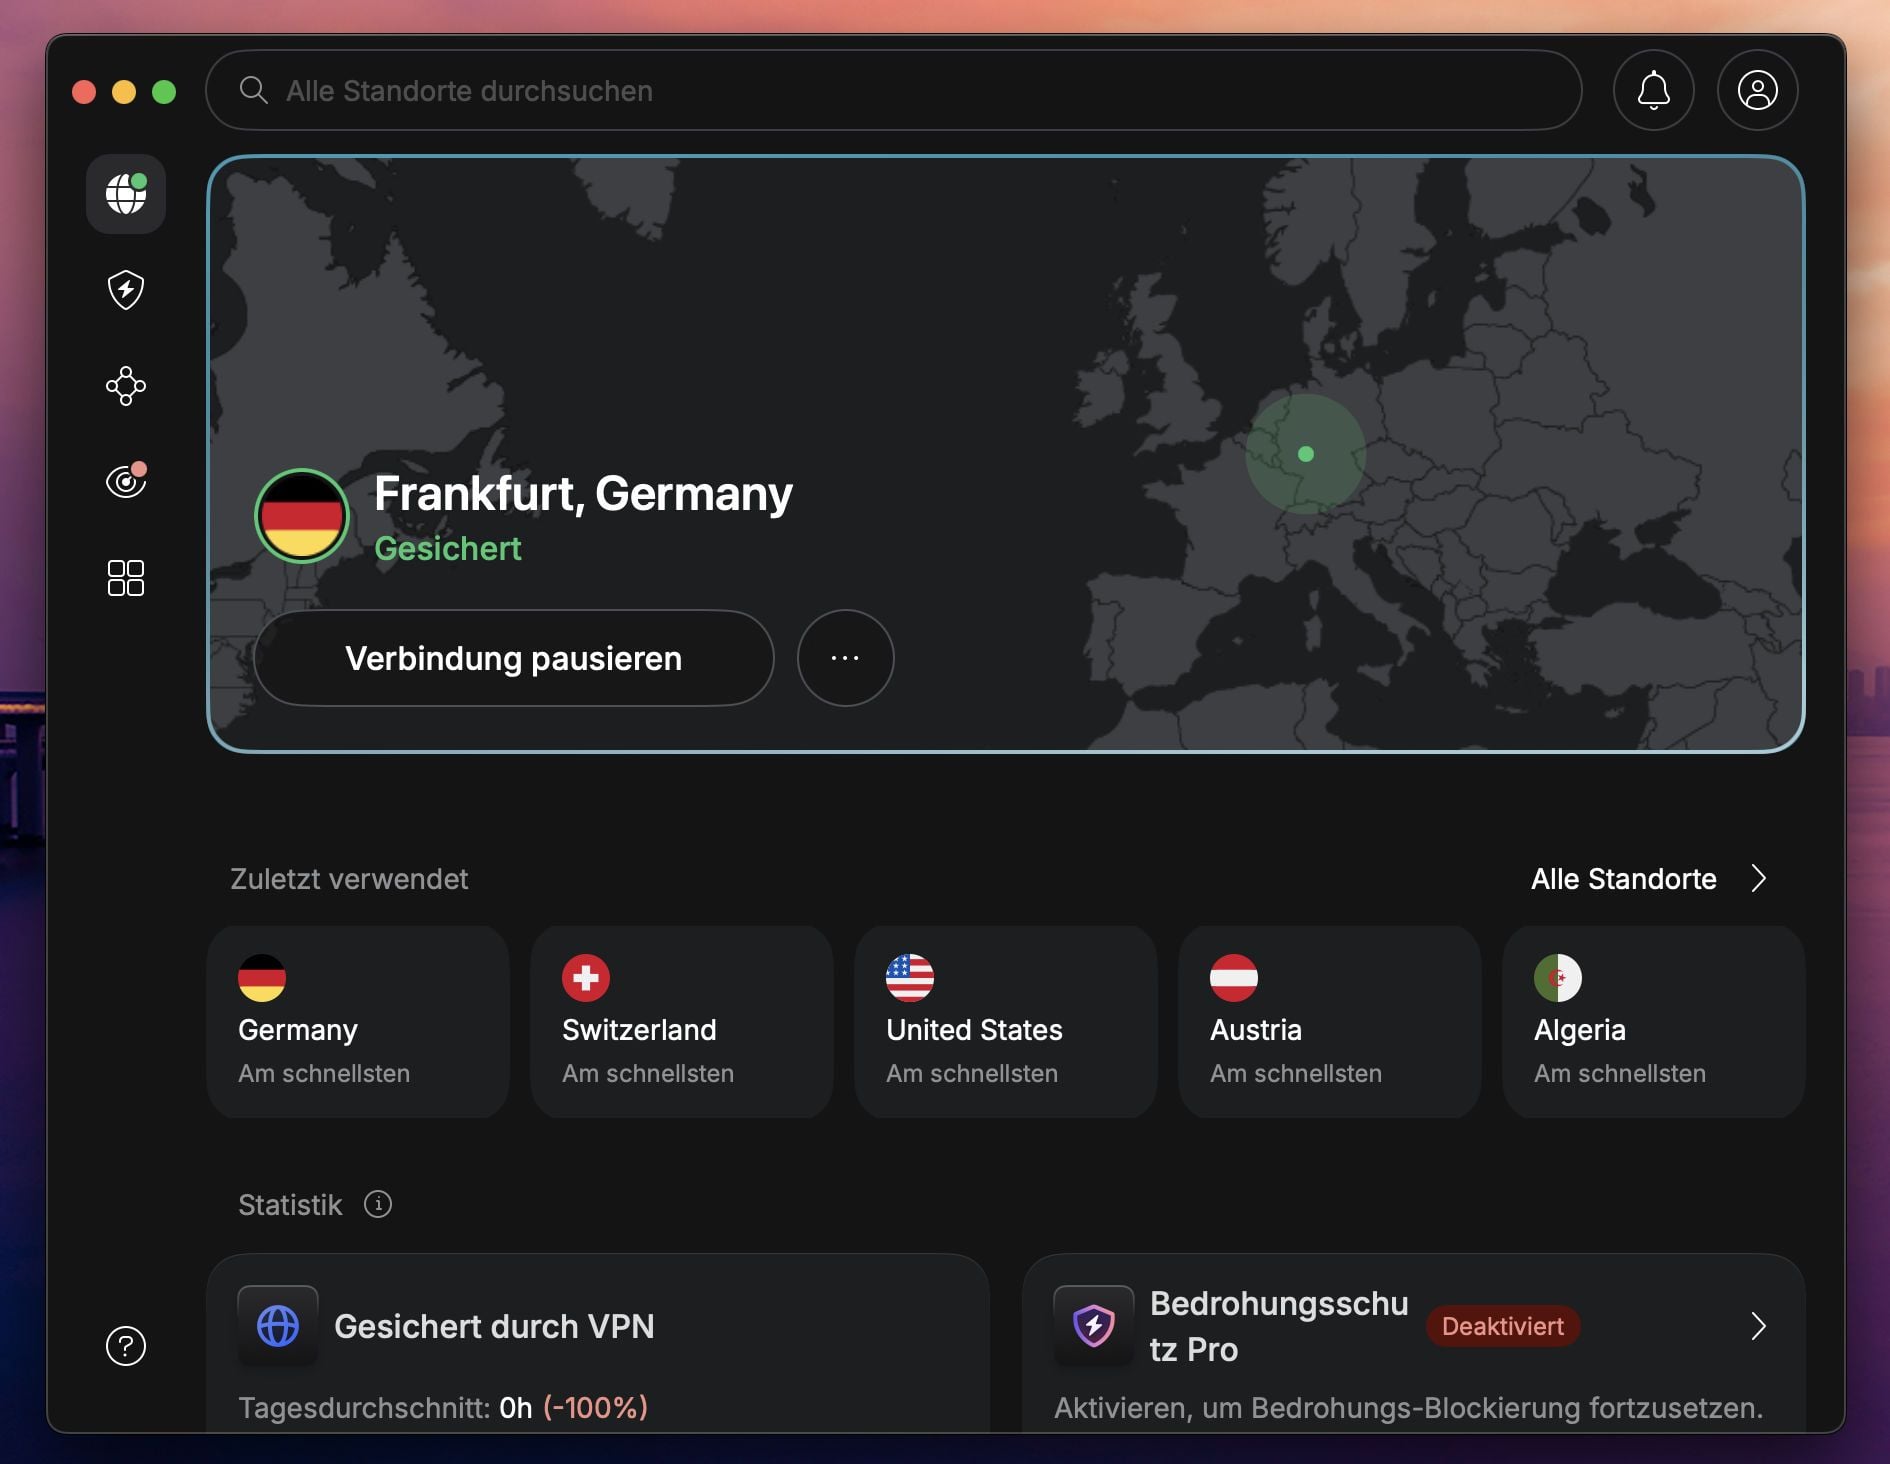Open help via the question mark icon
The height and width of the screenshot is (1464, 1890).
click(124, 1346)
